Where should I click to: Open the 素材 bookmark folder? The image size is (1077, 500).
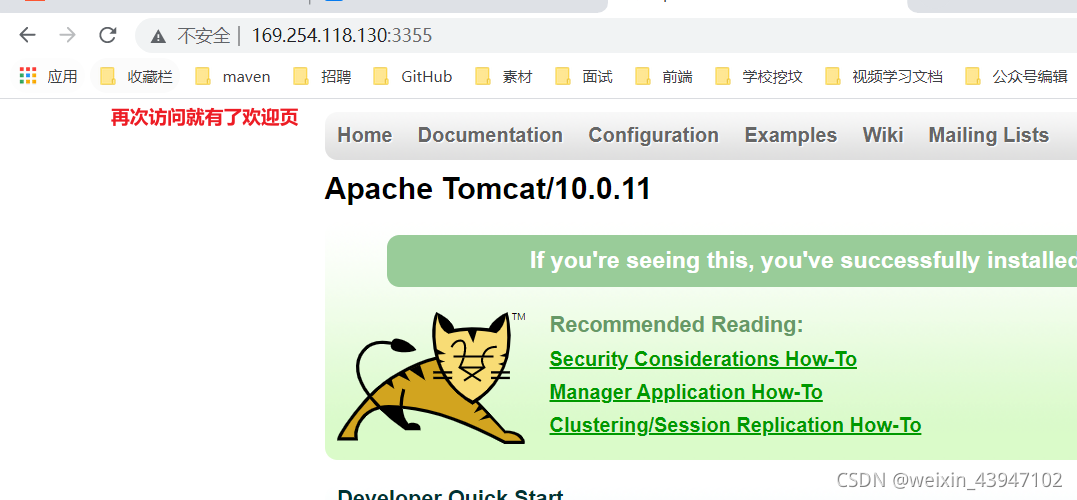[x=503, y=76]
